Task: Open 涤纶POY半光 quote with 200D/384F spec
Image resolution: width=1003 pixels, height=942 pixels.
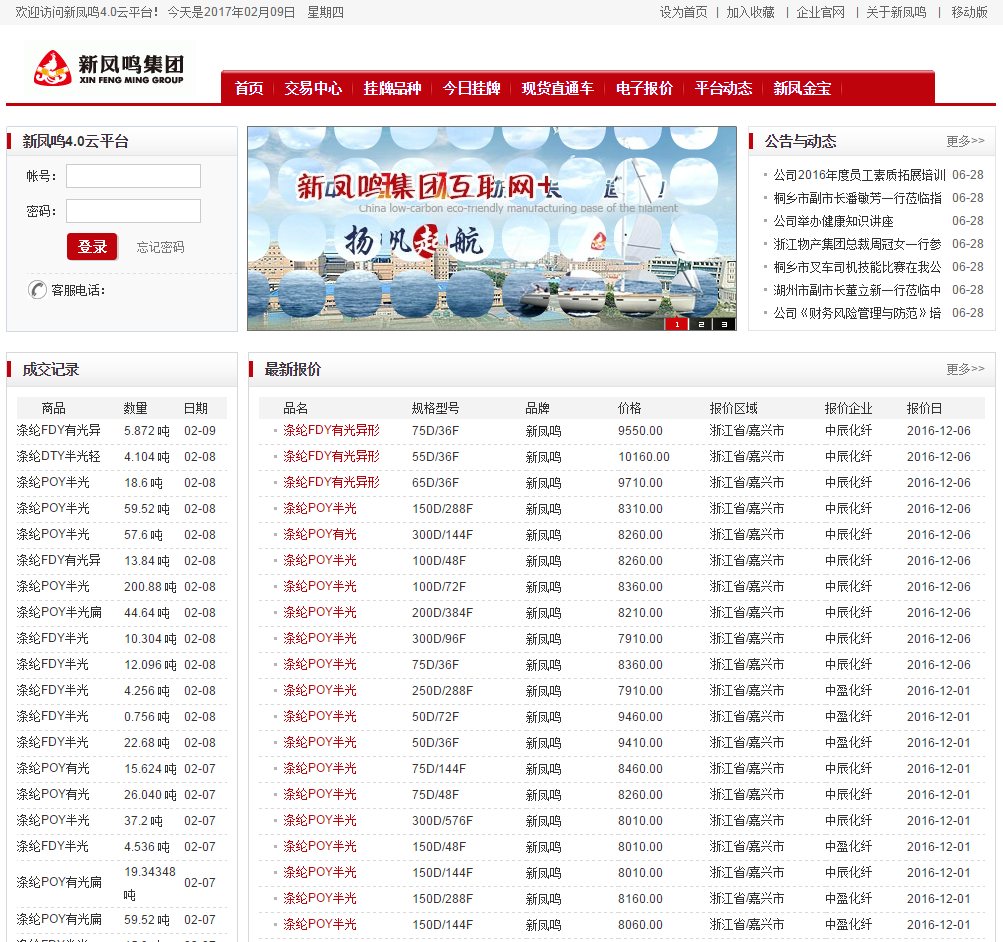Action: point(320,612)
